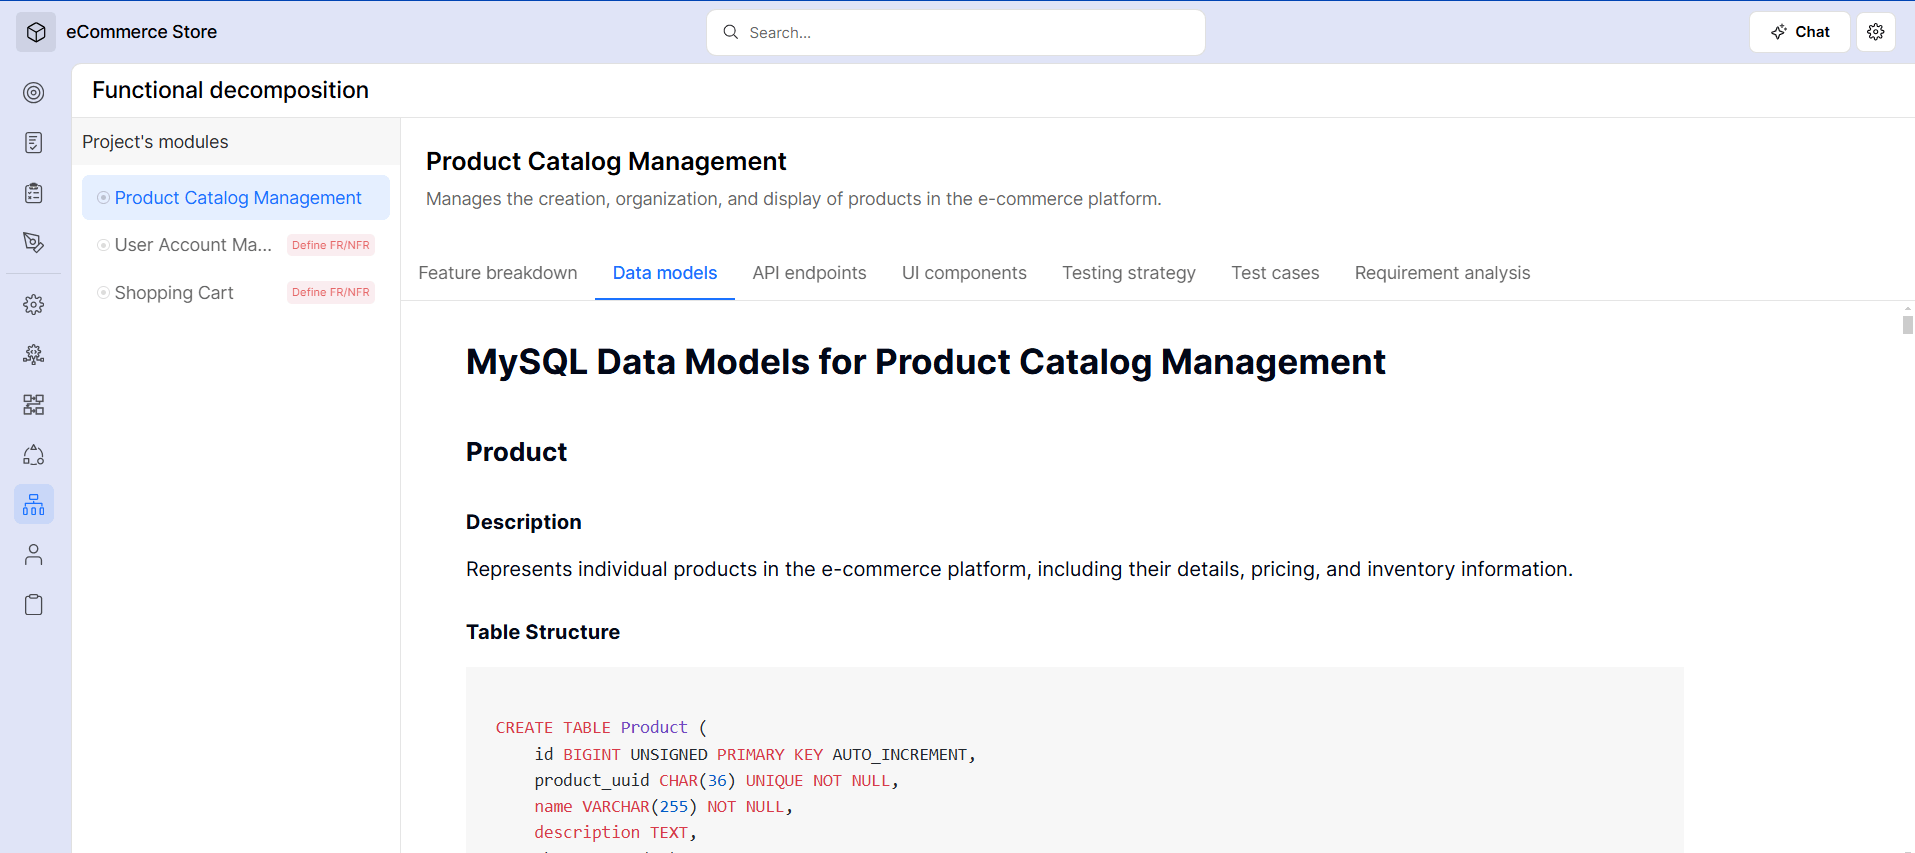The height and width of the screenshot is (853, 1915).
Task: Click the Table Structure subheading
Action: pos(543,632)
